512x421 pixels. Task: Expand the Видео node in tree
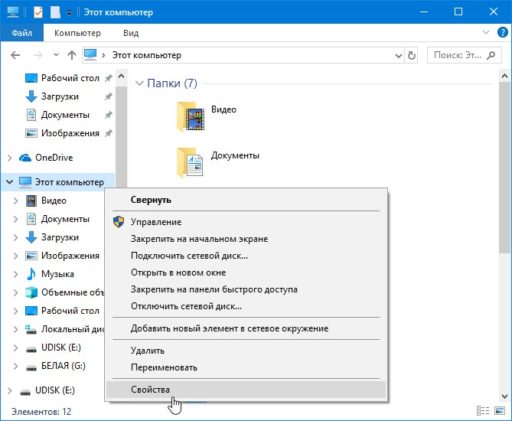(x=16, y=200)
